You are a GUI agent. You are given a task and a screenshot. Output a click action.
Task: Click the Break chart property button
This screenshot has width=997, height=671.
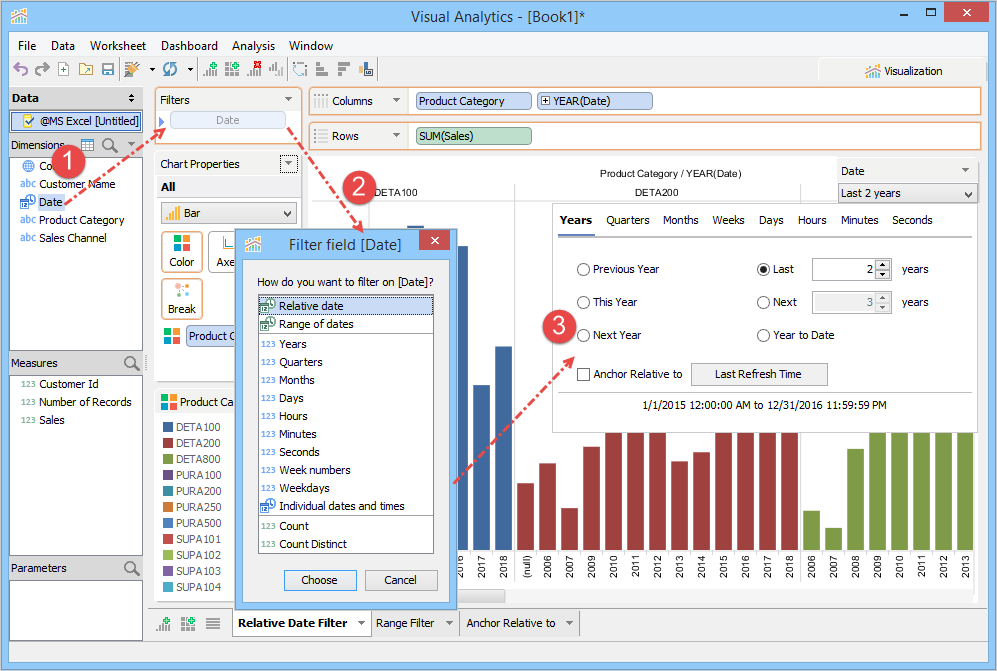181,298
